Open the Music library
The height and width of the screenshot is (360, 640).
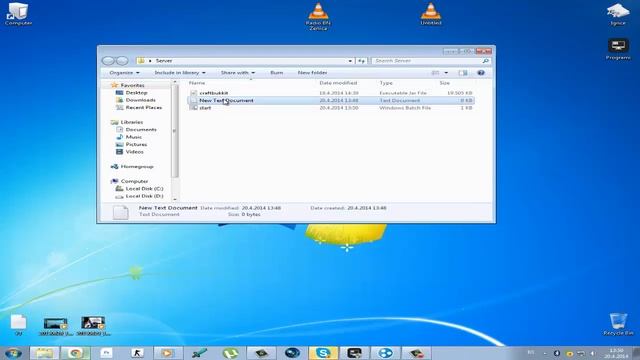pyautogui.click(x=133, y=137)
